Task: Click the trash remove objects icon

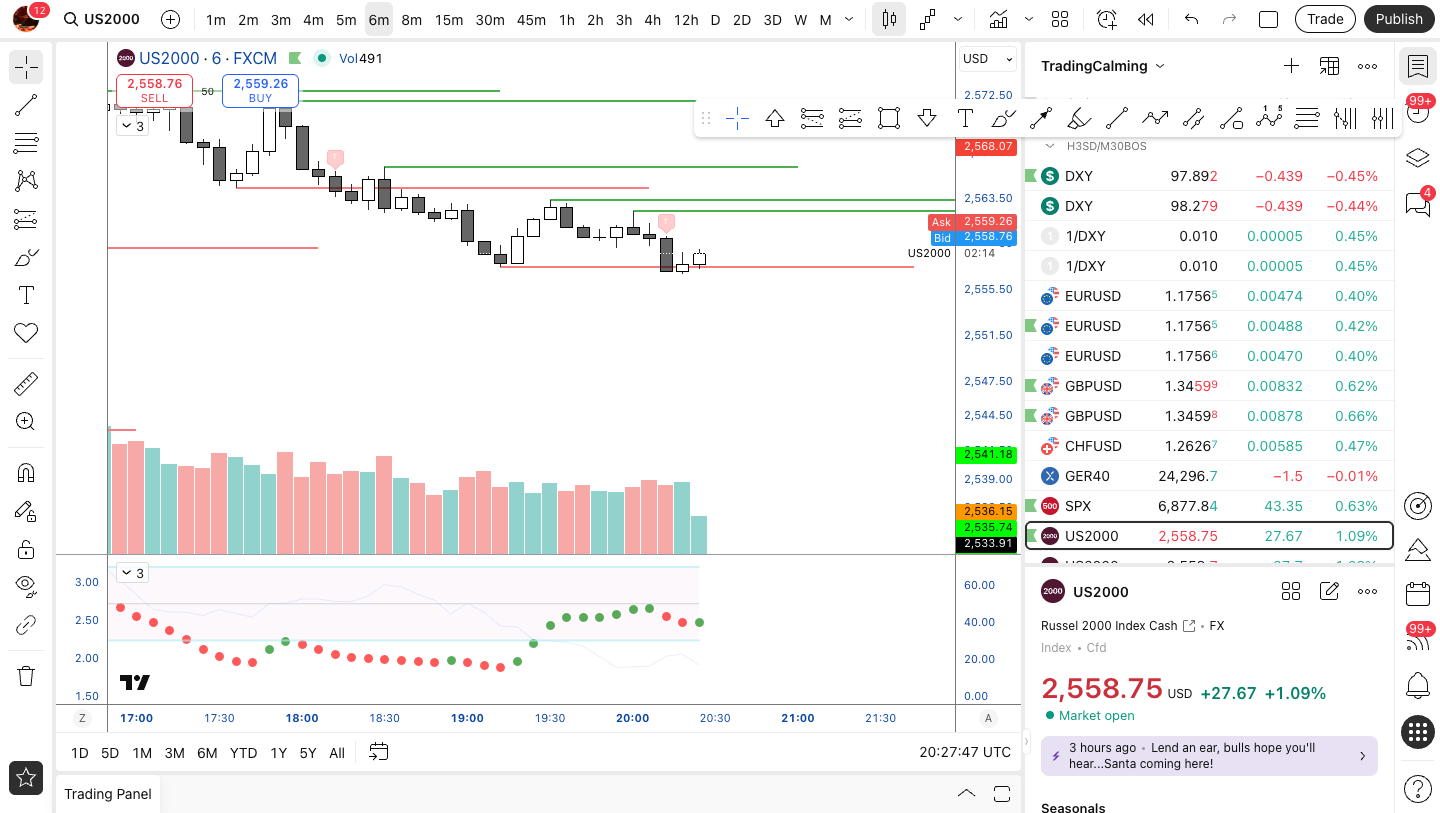Action: coord(26,676)
